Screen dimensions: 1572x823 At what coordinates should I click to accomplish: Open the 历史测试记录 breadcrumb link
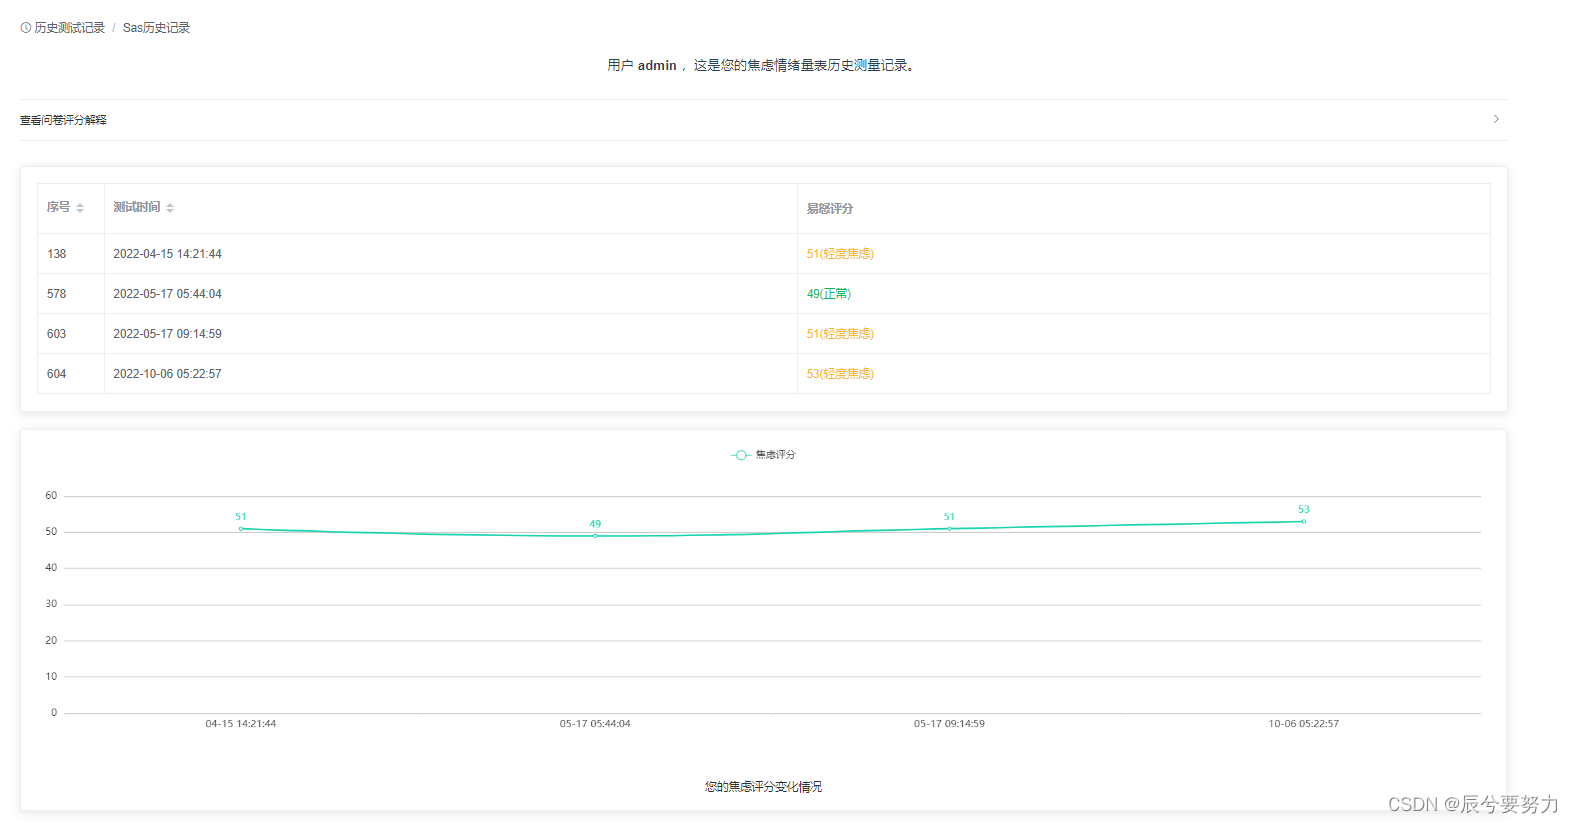69,28
